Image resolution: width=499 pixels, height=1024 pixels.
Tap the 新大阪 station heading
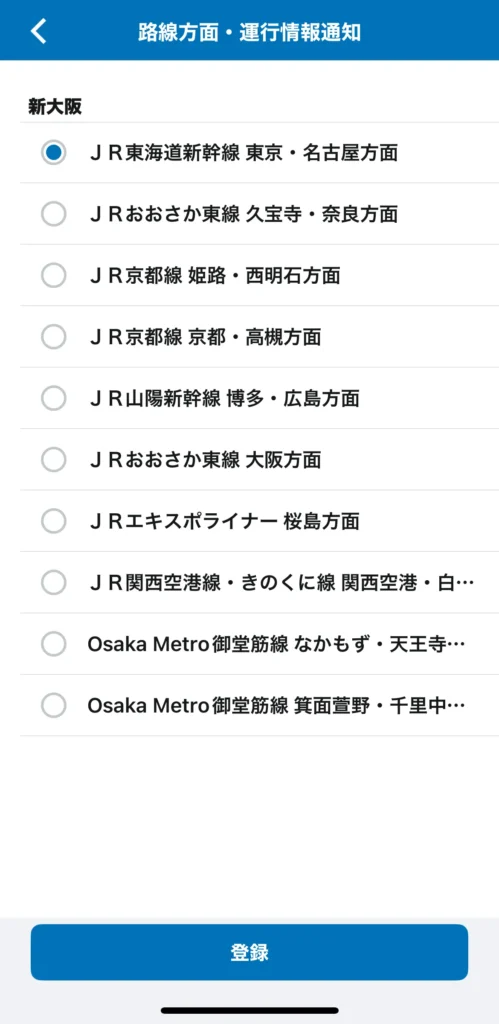[x=55, y=107]
